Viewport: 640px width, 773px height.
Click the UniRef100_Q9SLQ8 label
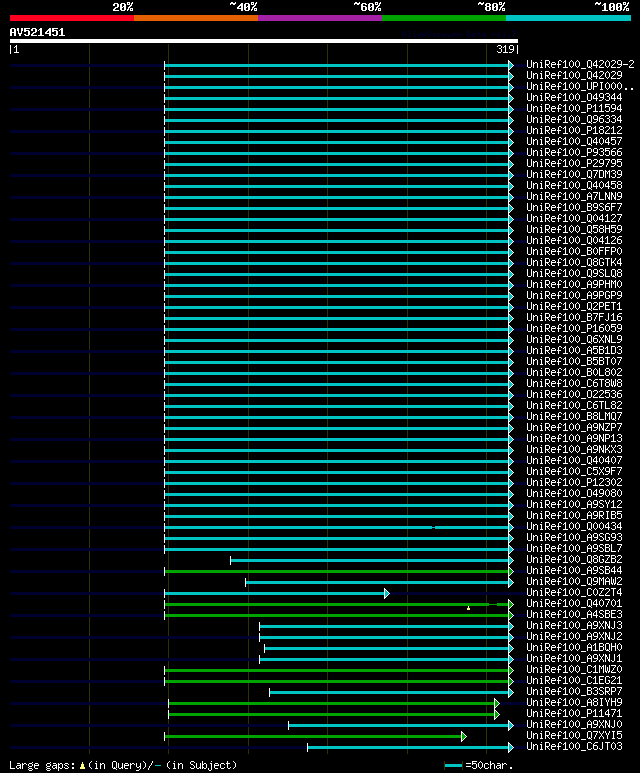pos(574,274)
